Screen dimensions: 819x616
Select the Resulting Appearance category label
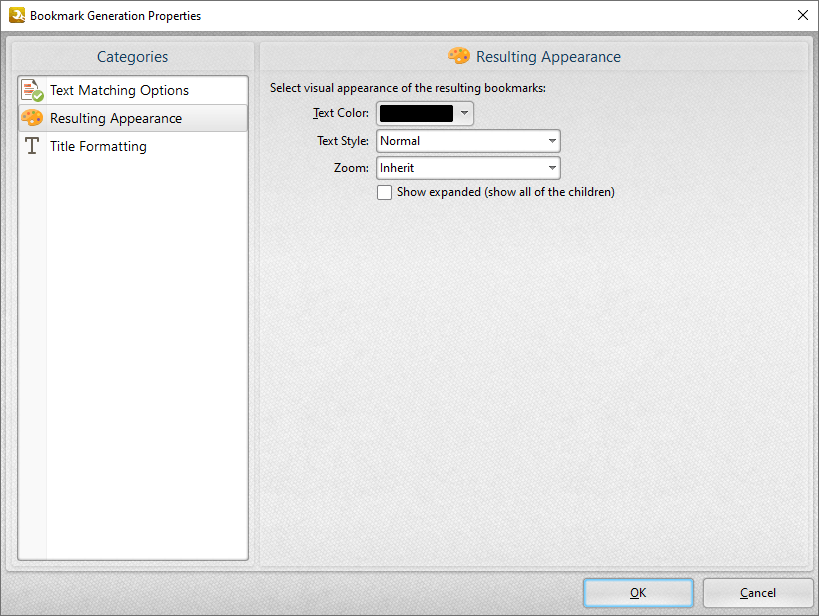point(116,118)
